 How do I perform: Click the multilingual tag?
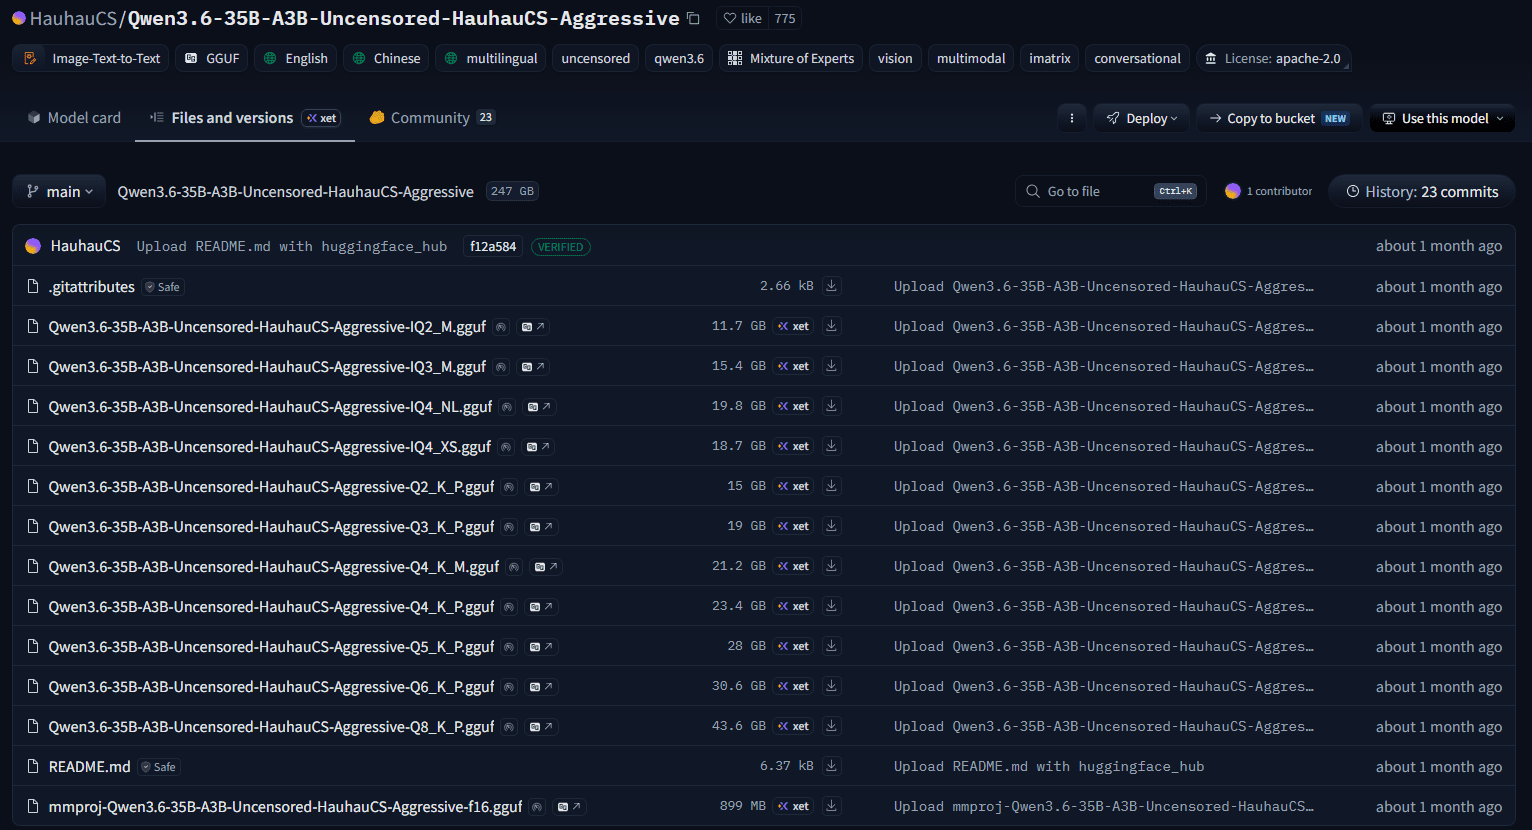coord(492,58)
